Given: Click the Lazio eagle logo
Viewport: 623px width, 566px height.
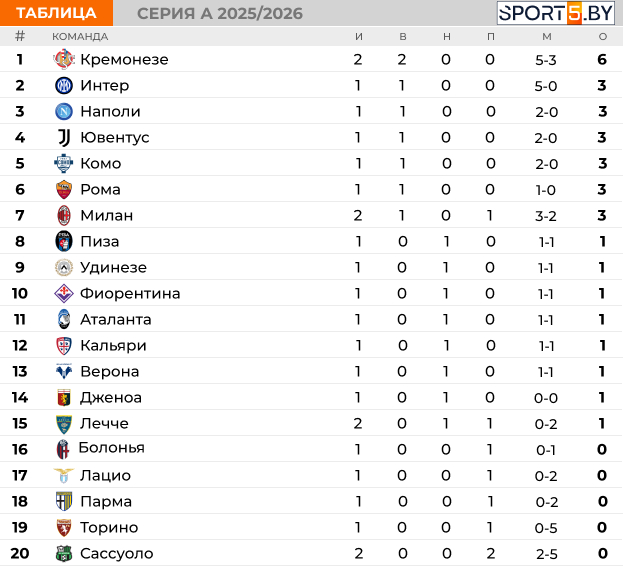Looking at the screenshot, I should tap(64, 475).
